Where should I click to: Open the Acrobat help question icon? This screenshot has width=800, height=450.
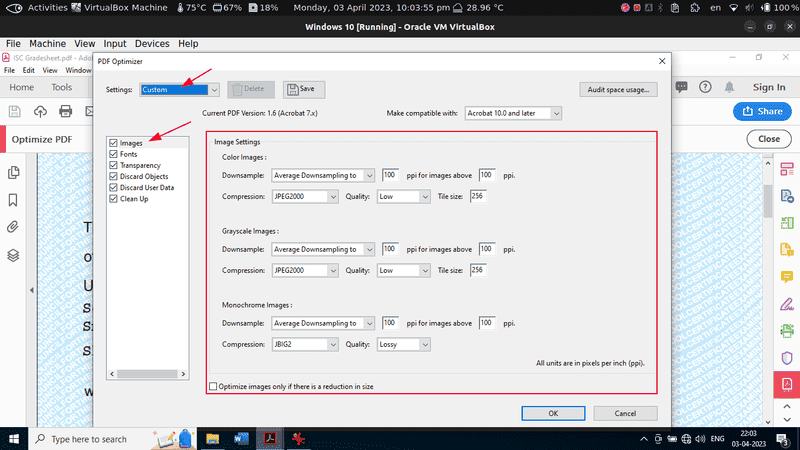(x=705, y=87)
